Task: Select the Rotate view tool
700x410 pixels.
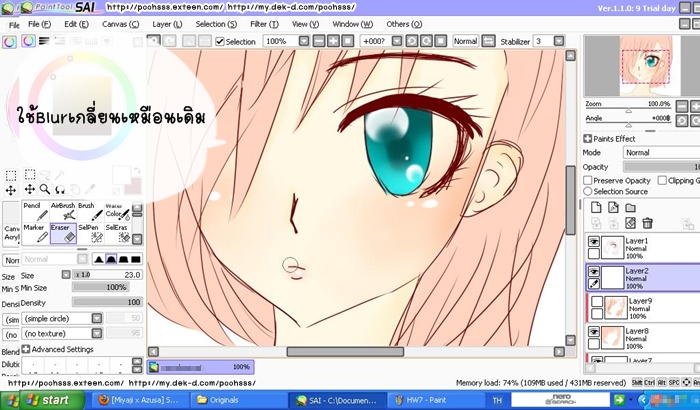Action: (60, 189)
